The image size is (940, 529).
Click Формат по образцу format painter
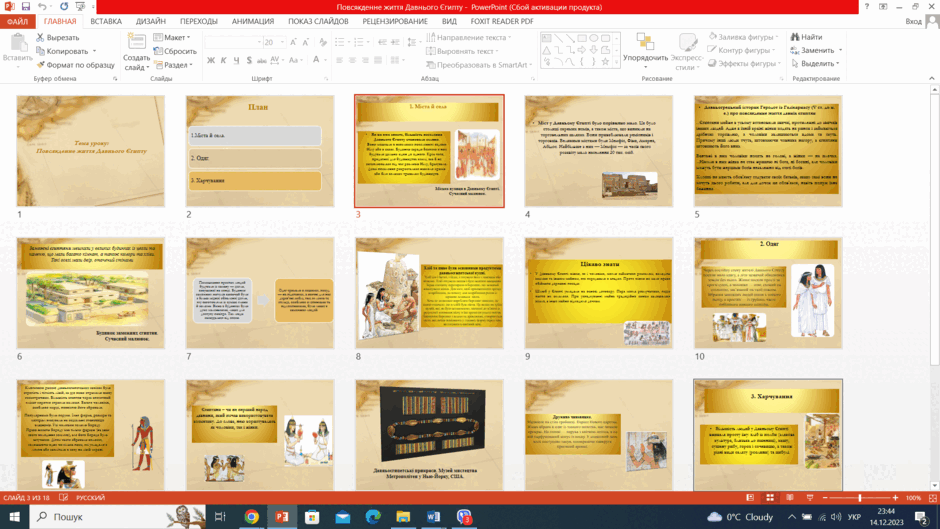click(75, 65)
